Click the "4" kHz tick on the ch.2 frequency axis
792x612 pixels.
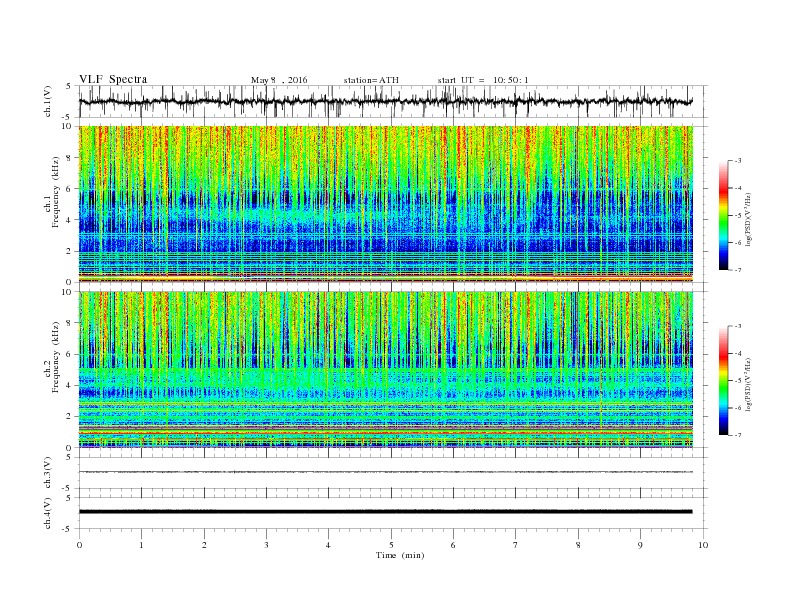click(x=69, y=385)
